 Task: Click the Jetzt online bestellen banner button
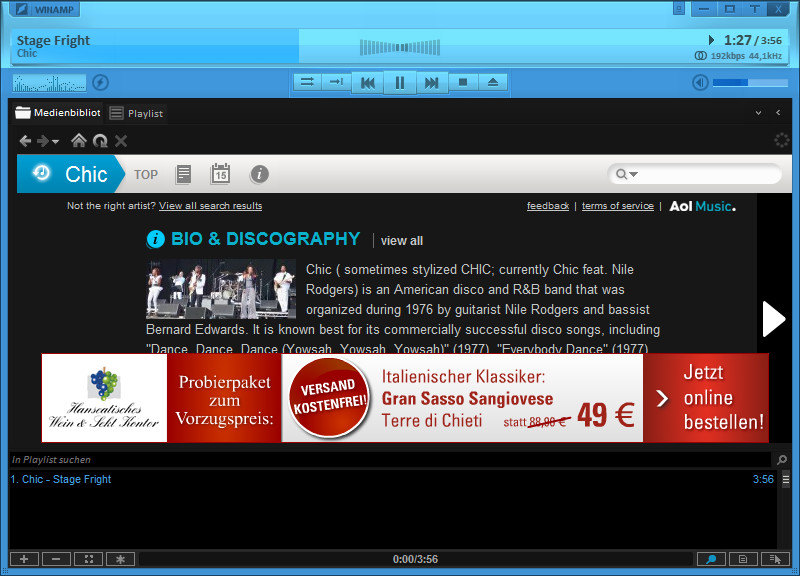[x=706, y=398]
